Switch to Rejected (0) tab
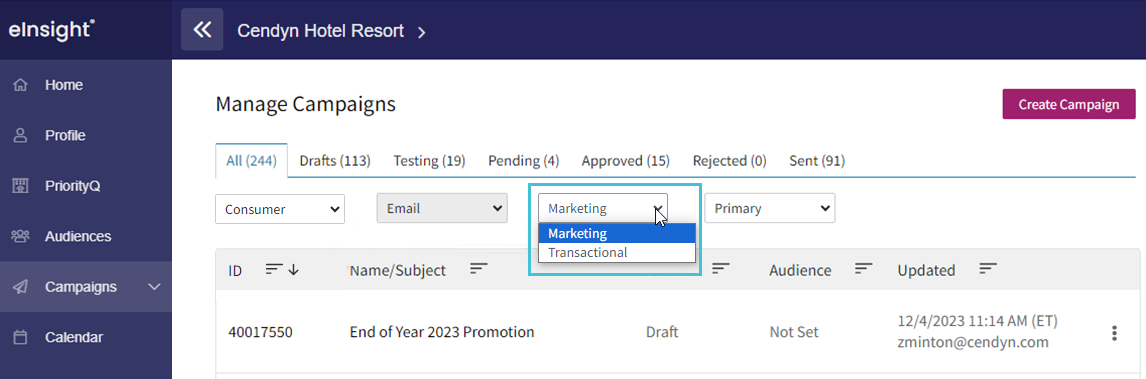 (x=729, y=161)
